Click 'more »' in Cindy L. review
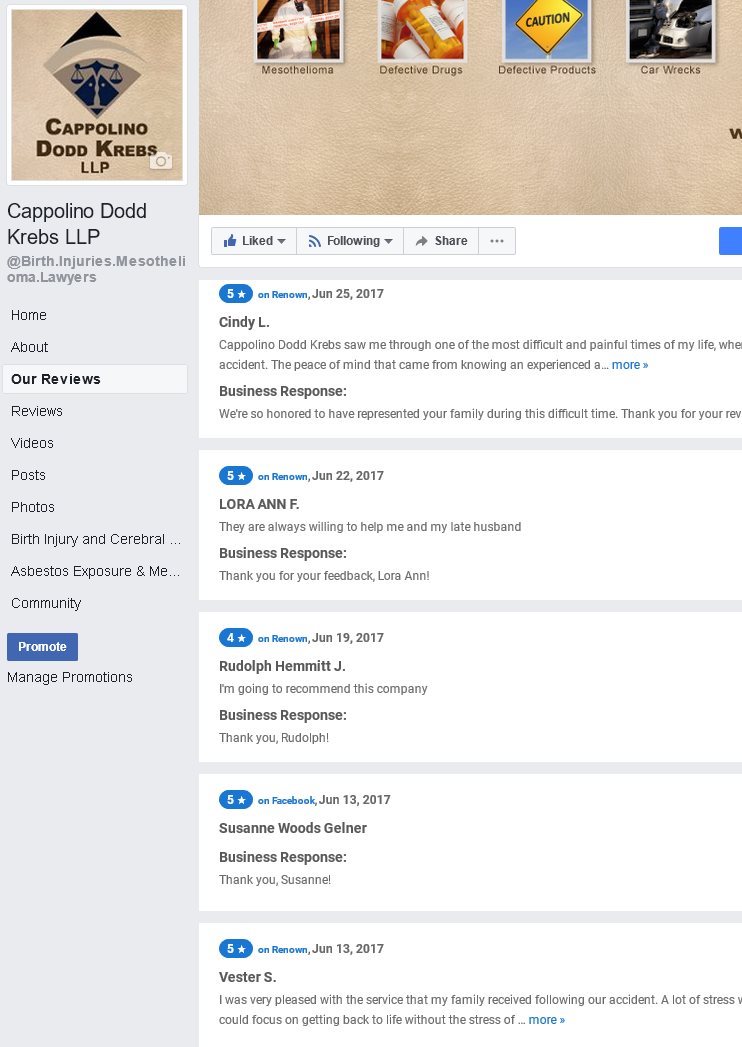The image size is (742, 1047). tap(630, 365)
